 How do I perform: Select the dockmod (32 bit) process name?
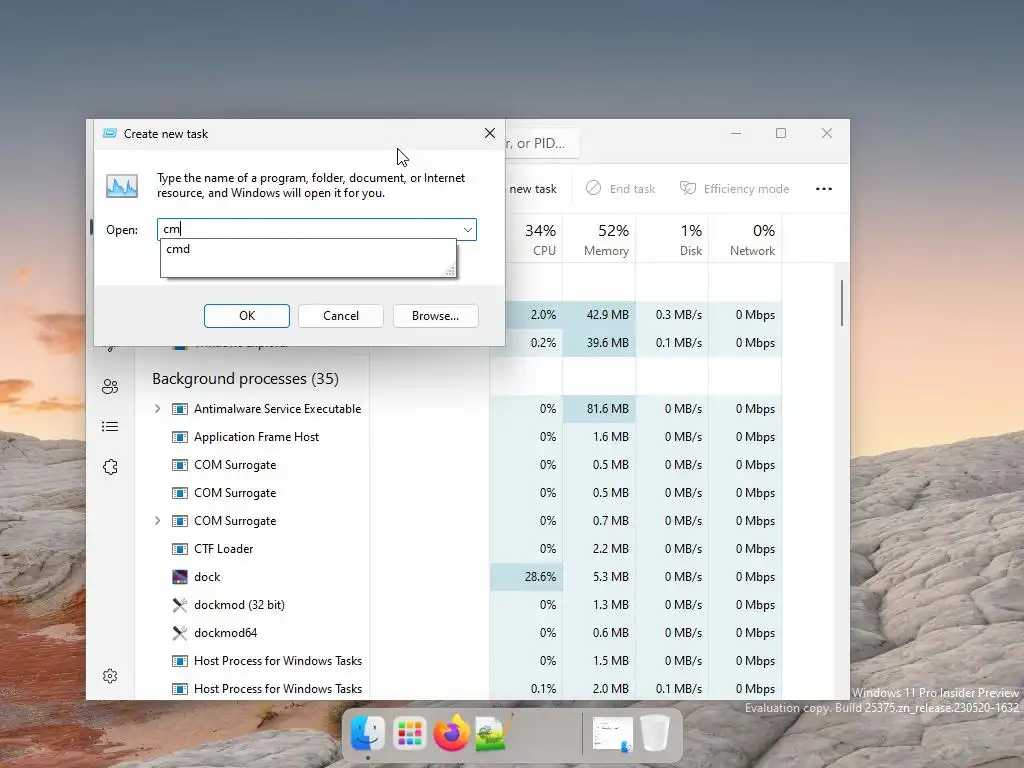[239, 605]
